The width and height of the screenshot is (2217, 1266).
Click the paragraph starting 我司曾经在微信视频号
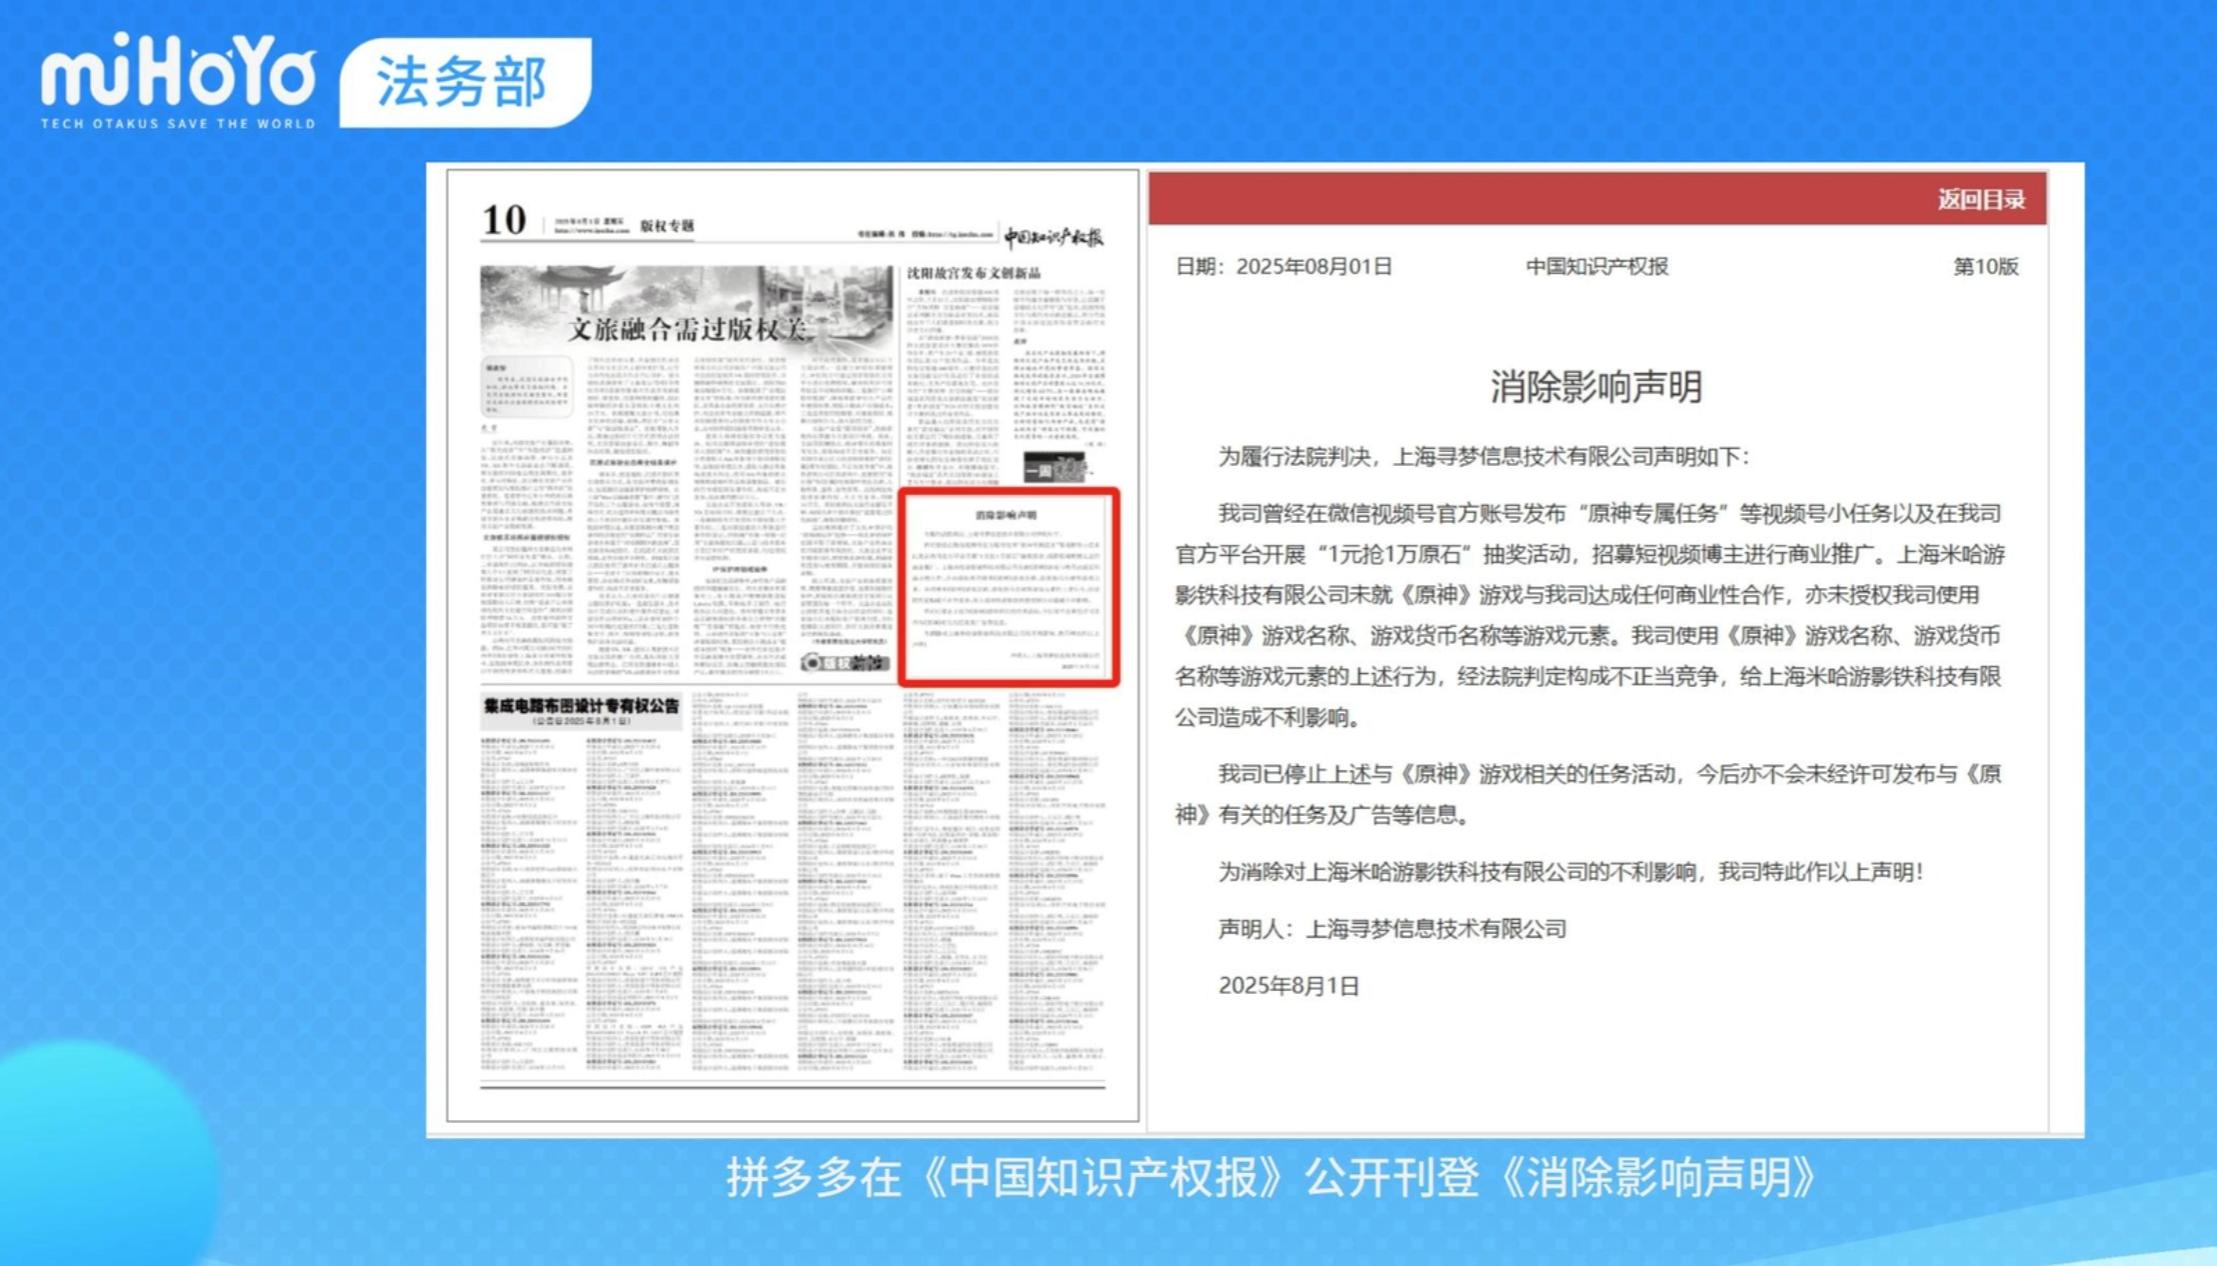[1590, 615]
